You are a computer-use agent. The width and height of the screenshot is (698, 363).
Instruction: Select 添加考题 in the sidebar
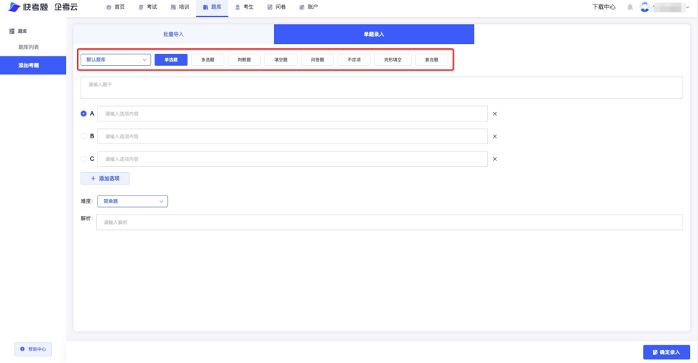point(33,65)
